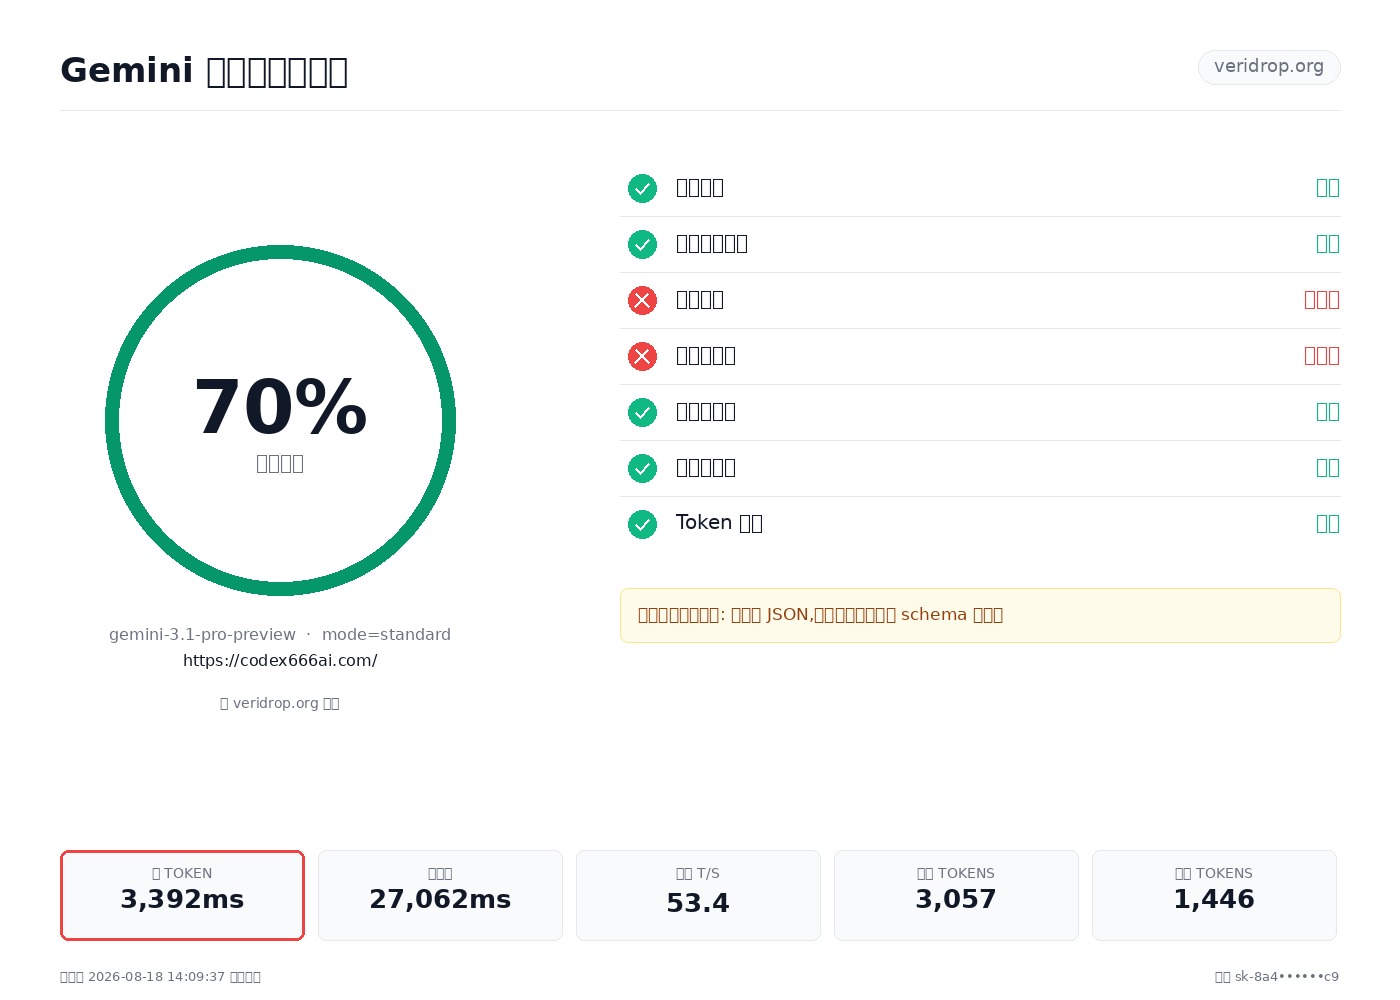1400x1000 pixels.
Task: Select the 53.4 T/S speed card
Action: [698, 895]
